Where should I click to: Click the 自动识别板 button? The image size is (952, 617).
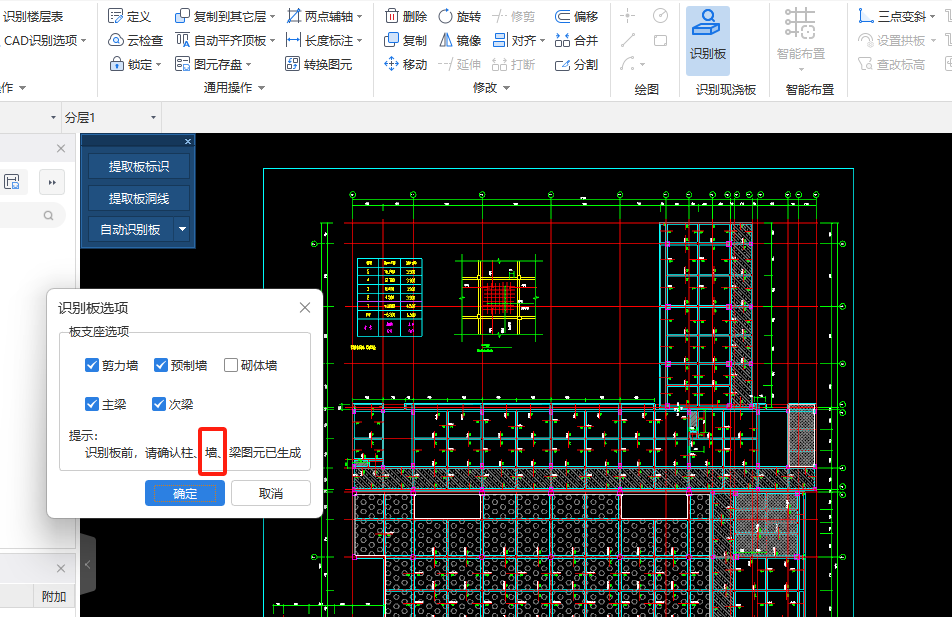[x=131, y=230]
